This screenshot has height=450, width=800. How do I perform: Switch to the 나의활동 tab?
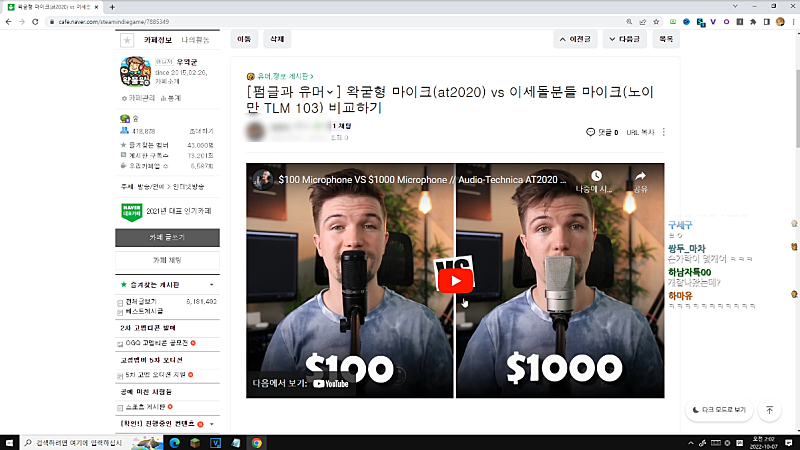[x=196, y=40]
